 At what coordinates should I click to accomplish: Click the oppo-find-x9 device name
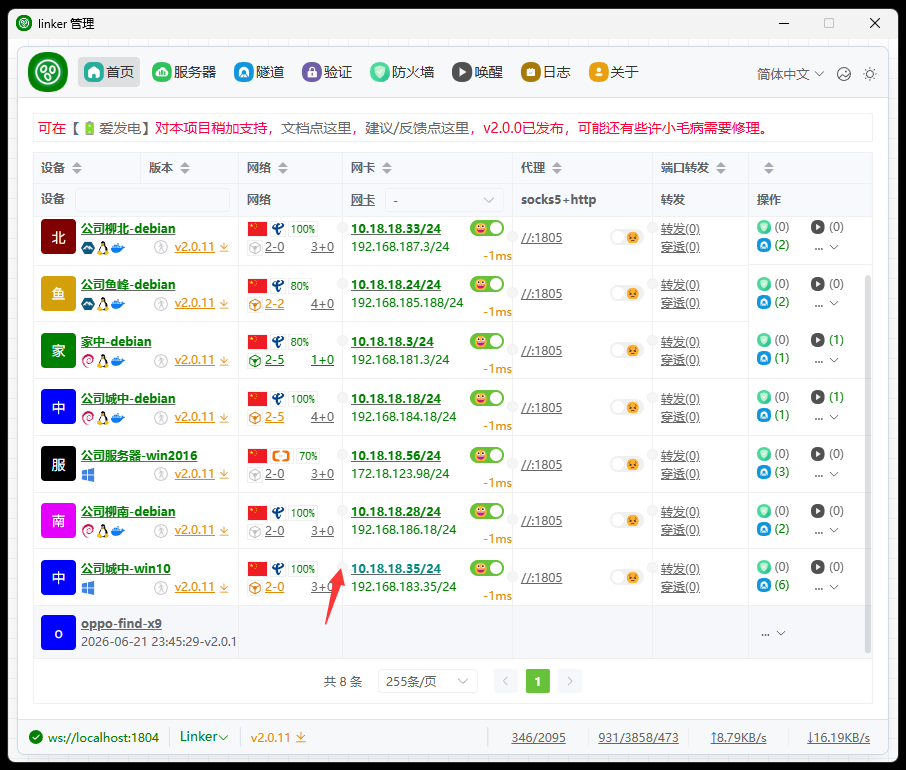point(121,624)
